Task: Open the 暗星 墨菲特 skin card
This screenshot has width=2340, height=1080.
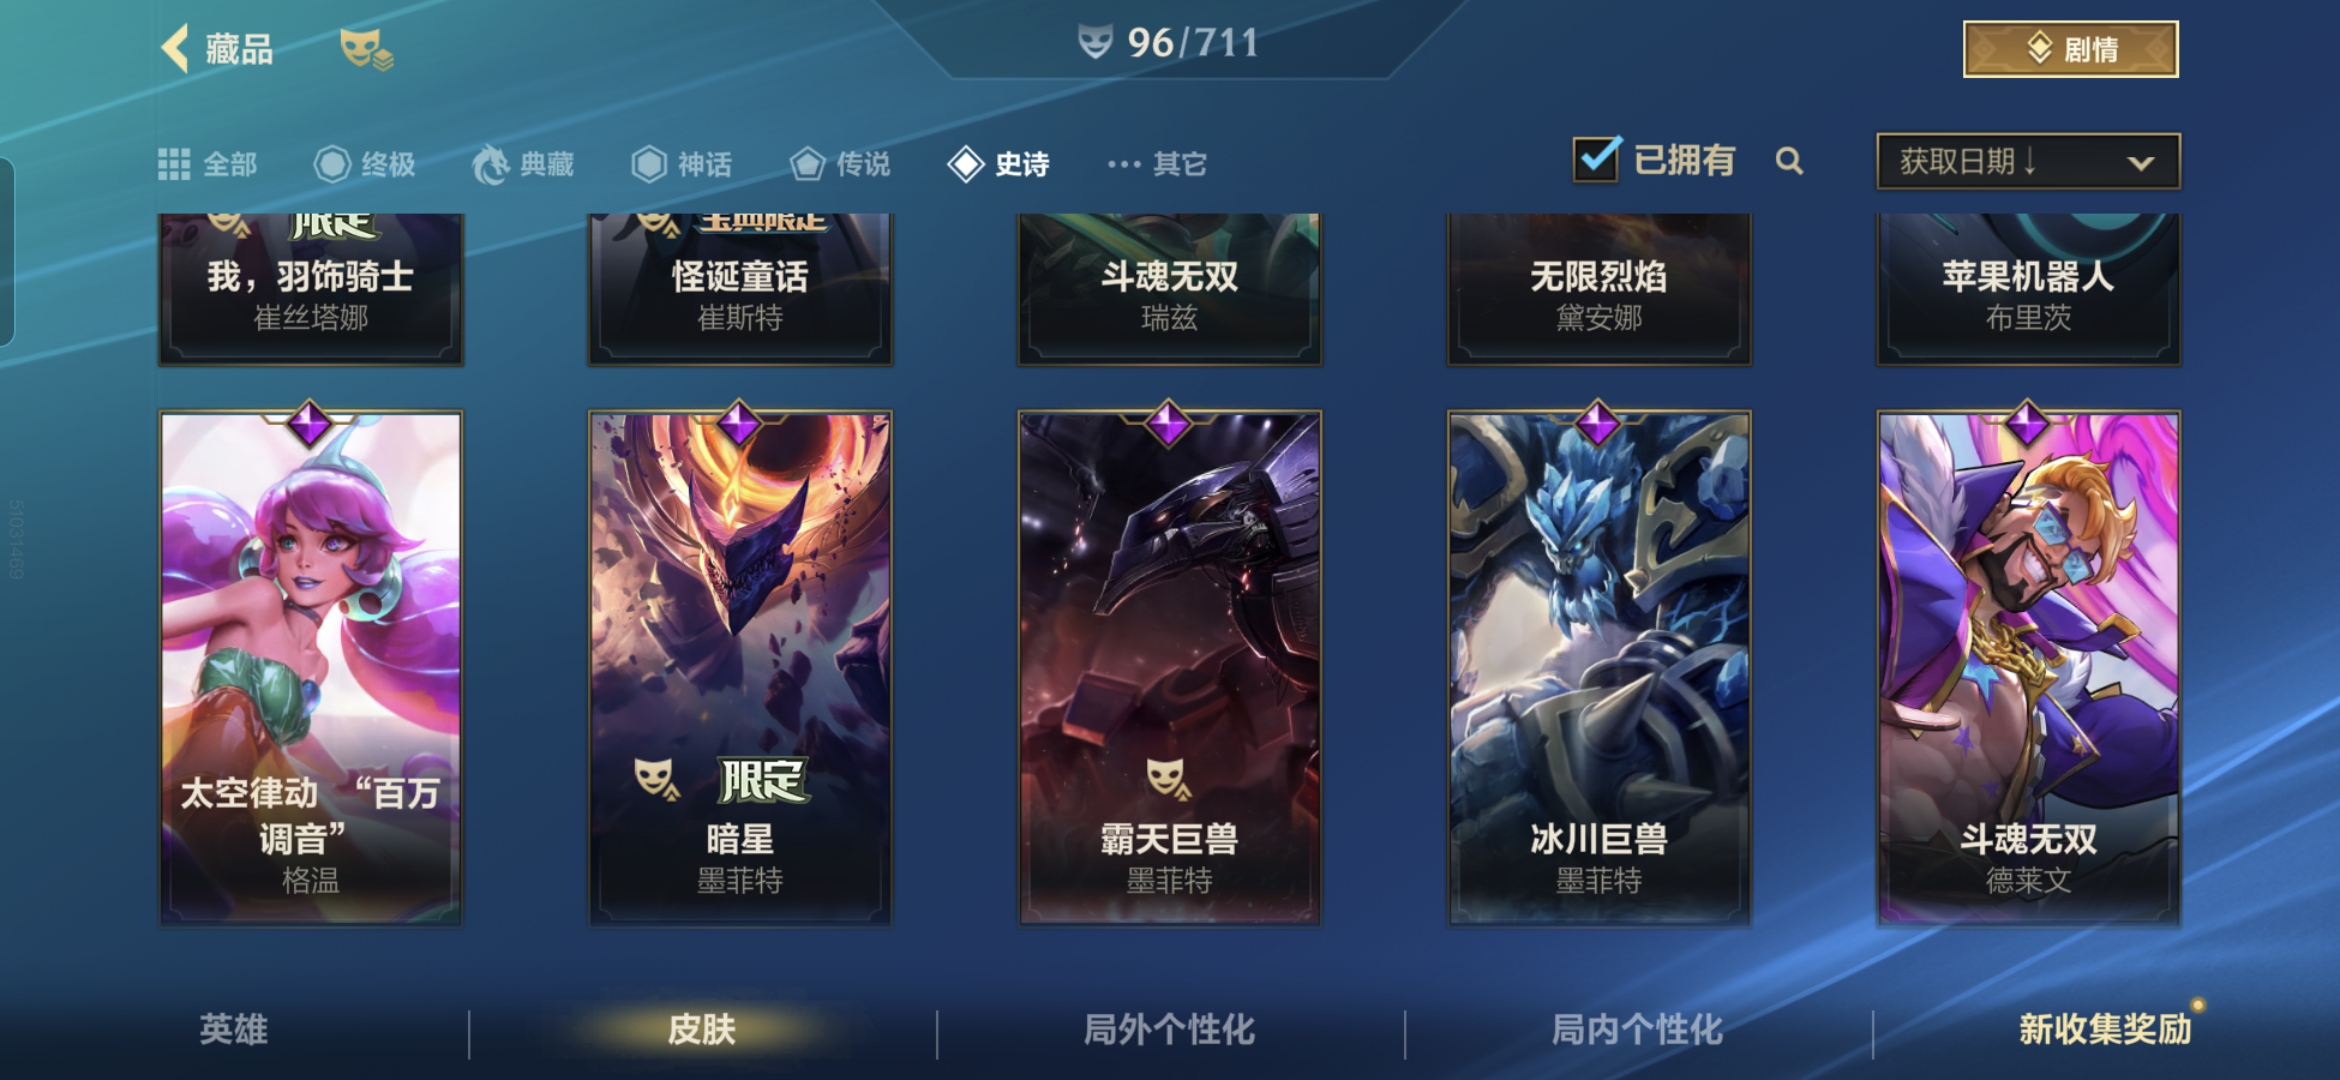Action: [x=740, y=667]
